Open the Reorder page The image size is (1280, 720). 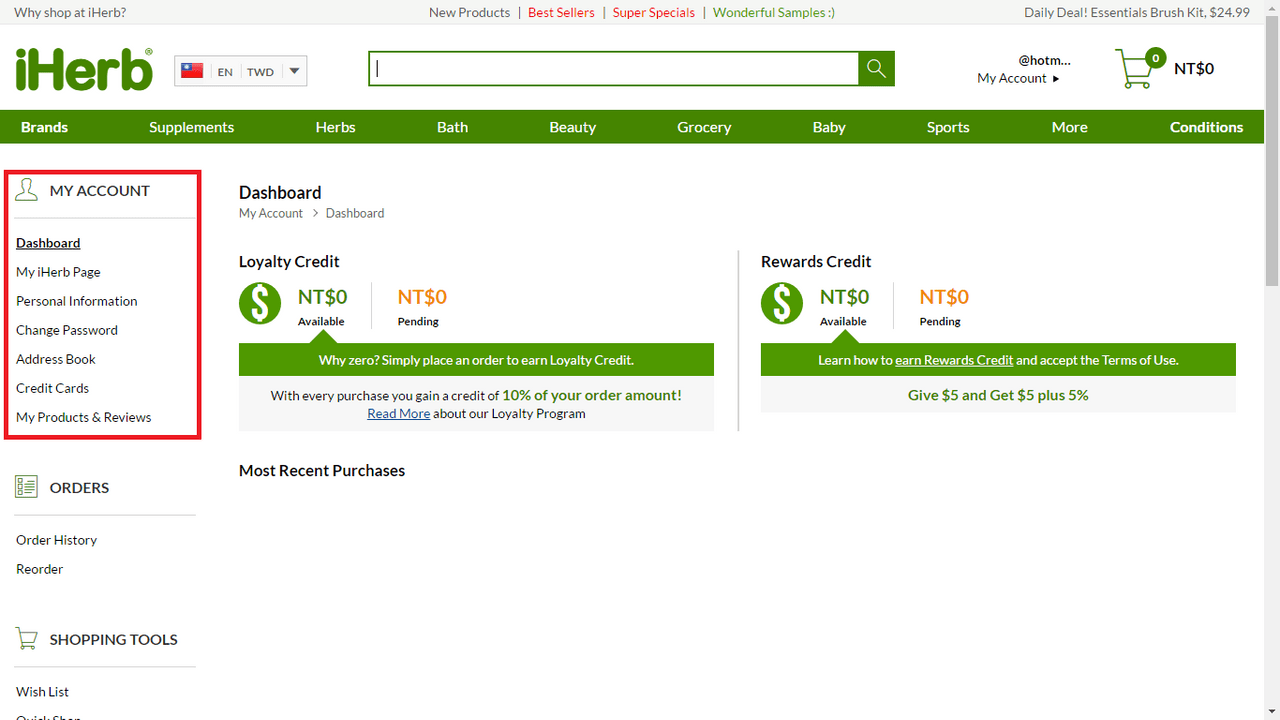pos(40,569)
